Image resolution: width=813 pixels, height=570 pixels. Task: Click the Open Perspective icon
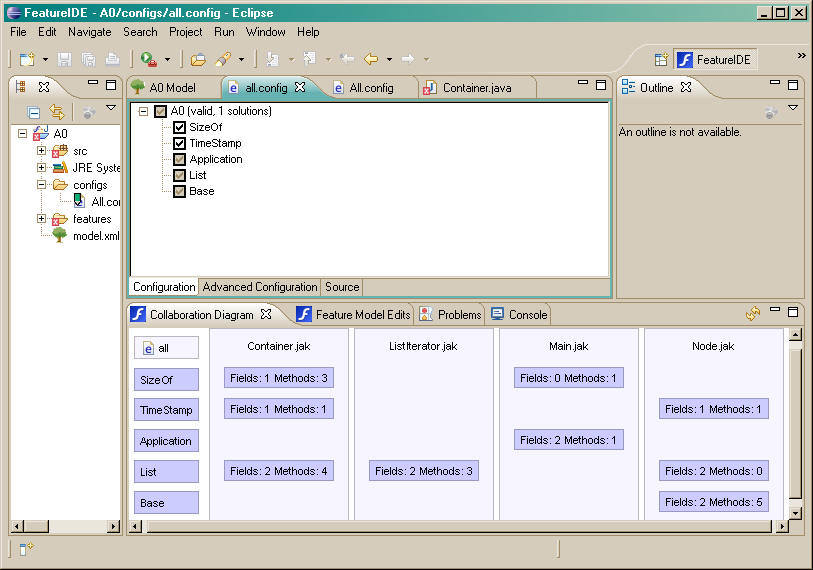[x=661, y=60]
